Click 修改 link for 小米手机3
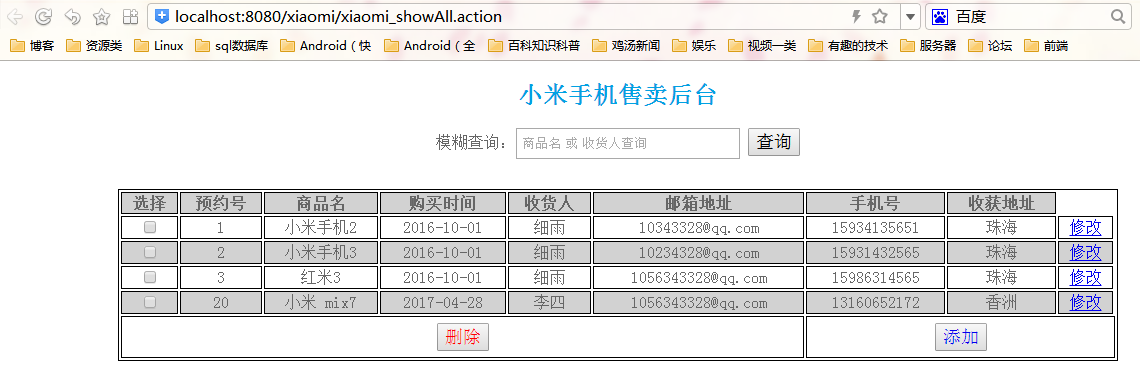The width and height of the screenshot is (1140, 373). 1085,252
